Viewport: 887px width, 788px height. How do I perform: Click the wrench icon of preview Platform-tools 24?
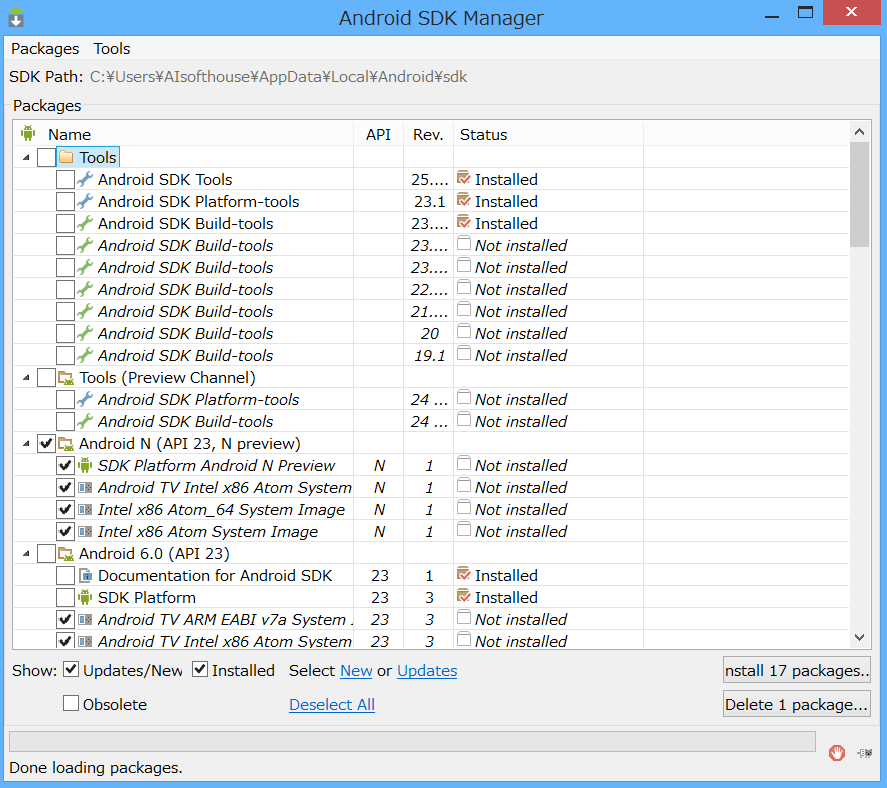click(x=85, y=399)
